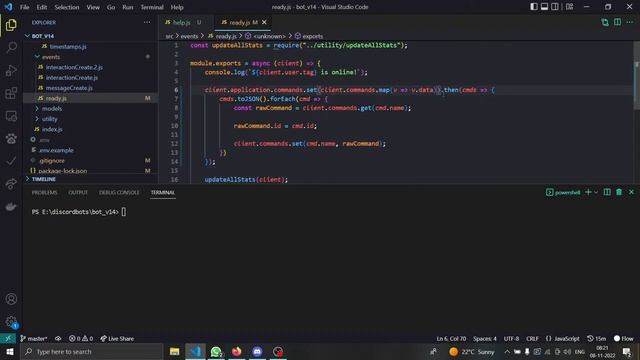Open .env.example file in explorer
The image size is (640, 360).
pyautogui.click(x=91, y=150)
